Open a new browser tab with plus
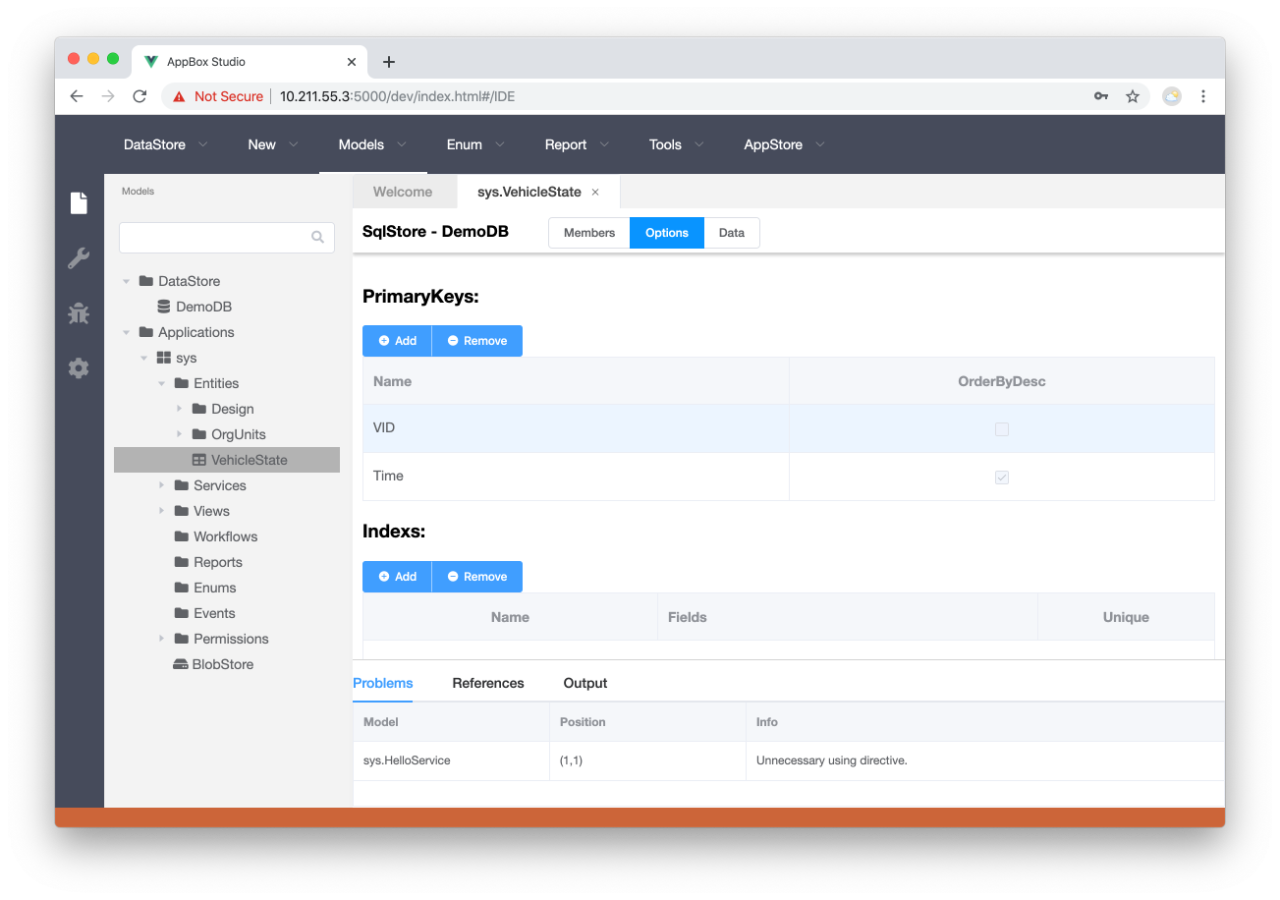This screenshot has width=1280, height=900. point(389,62)
